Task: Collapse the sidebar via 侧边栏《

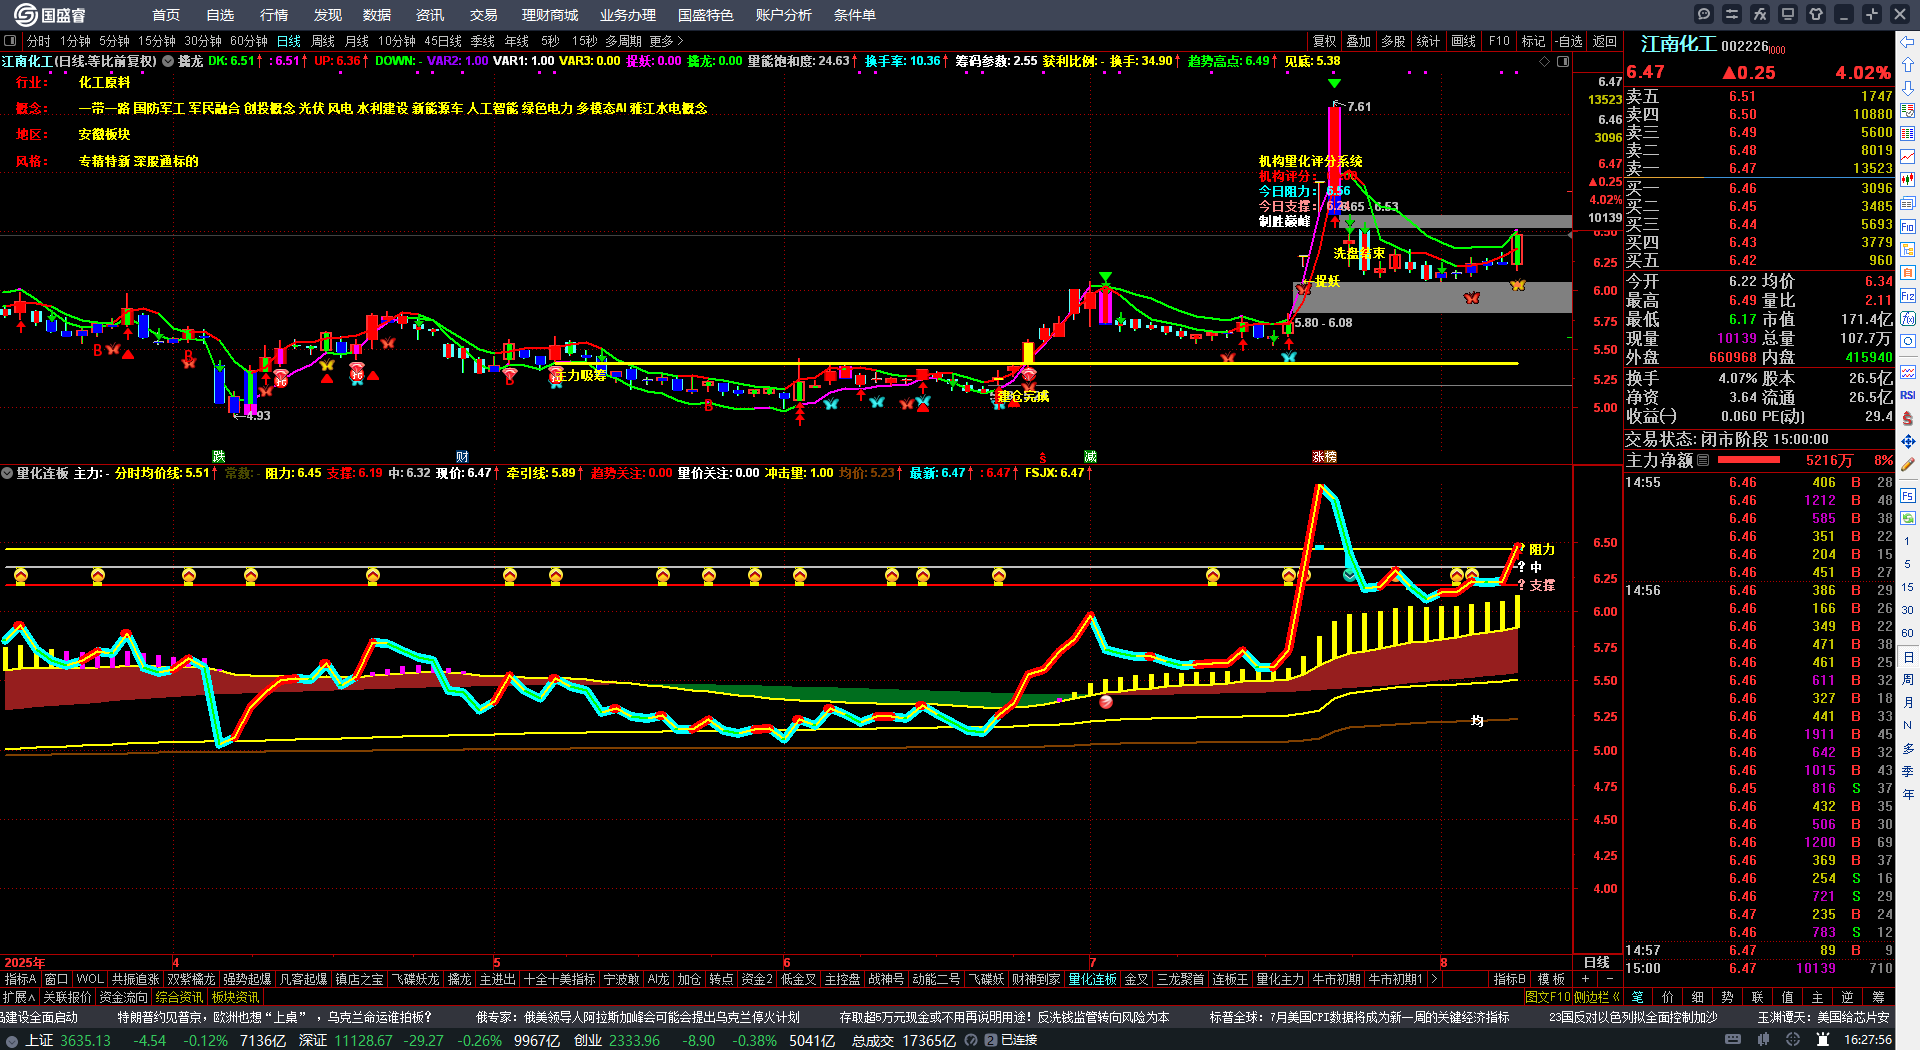Action: pos(1597,997)
